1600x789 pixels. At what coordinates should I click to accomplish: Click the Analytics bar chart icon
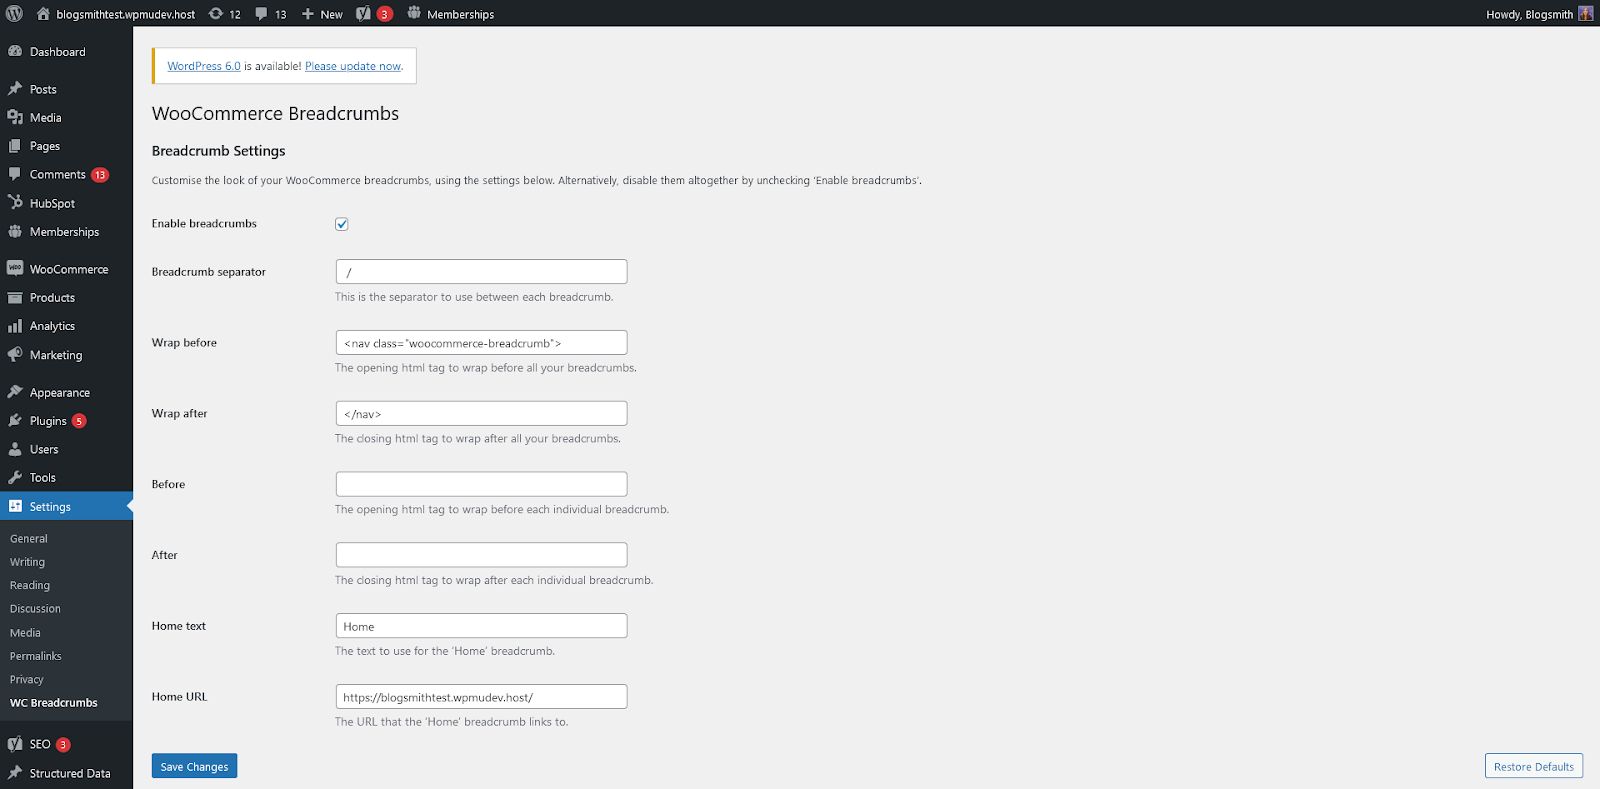(15, 326)
